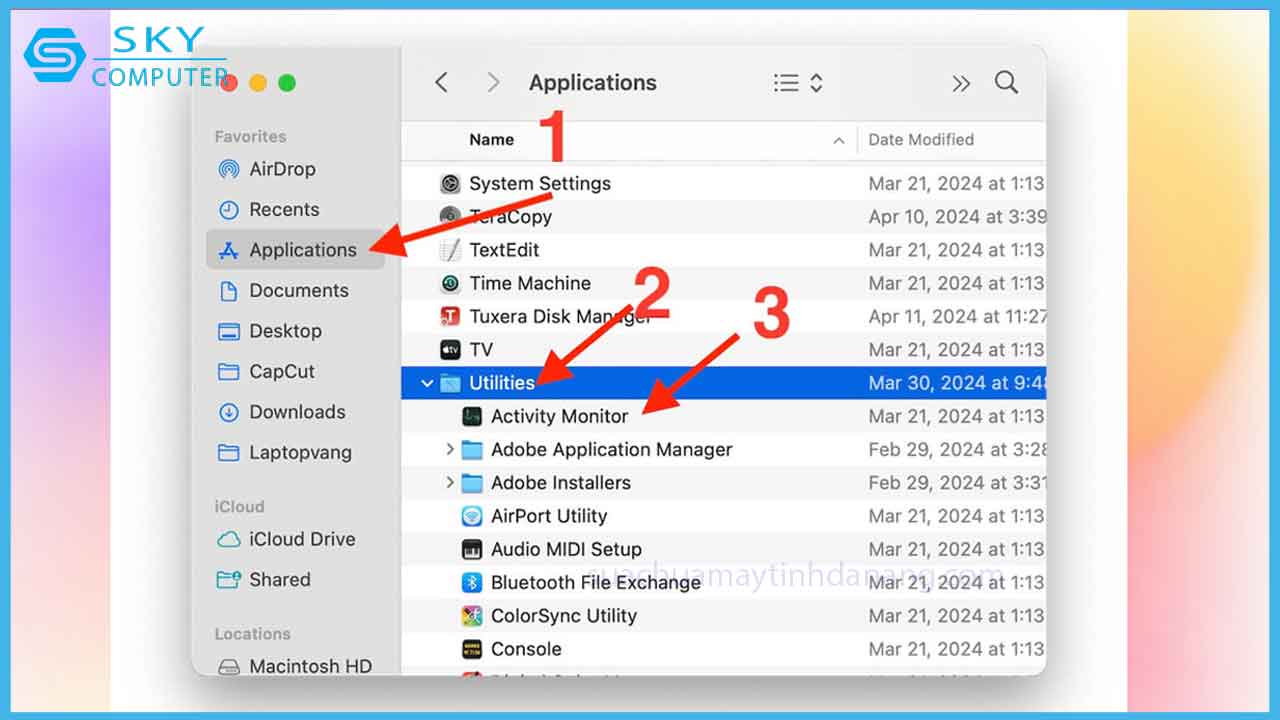The image size is (1280, 720).
Task: Select the TextEdit app icon
Action: point(450,250)
